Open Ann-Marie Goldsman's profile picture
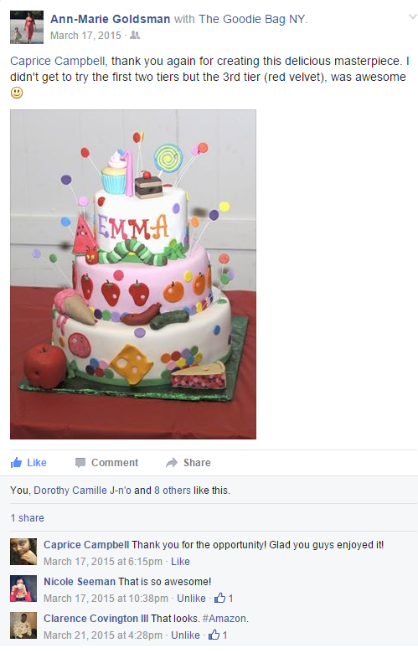418x651 pixels. click(x=27, y=27)
